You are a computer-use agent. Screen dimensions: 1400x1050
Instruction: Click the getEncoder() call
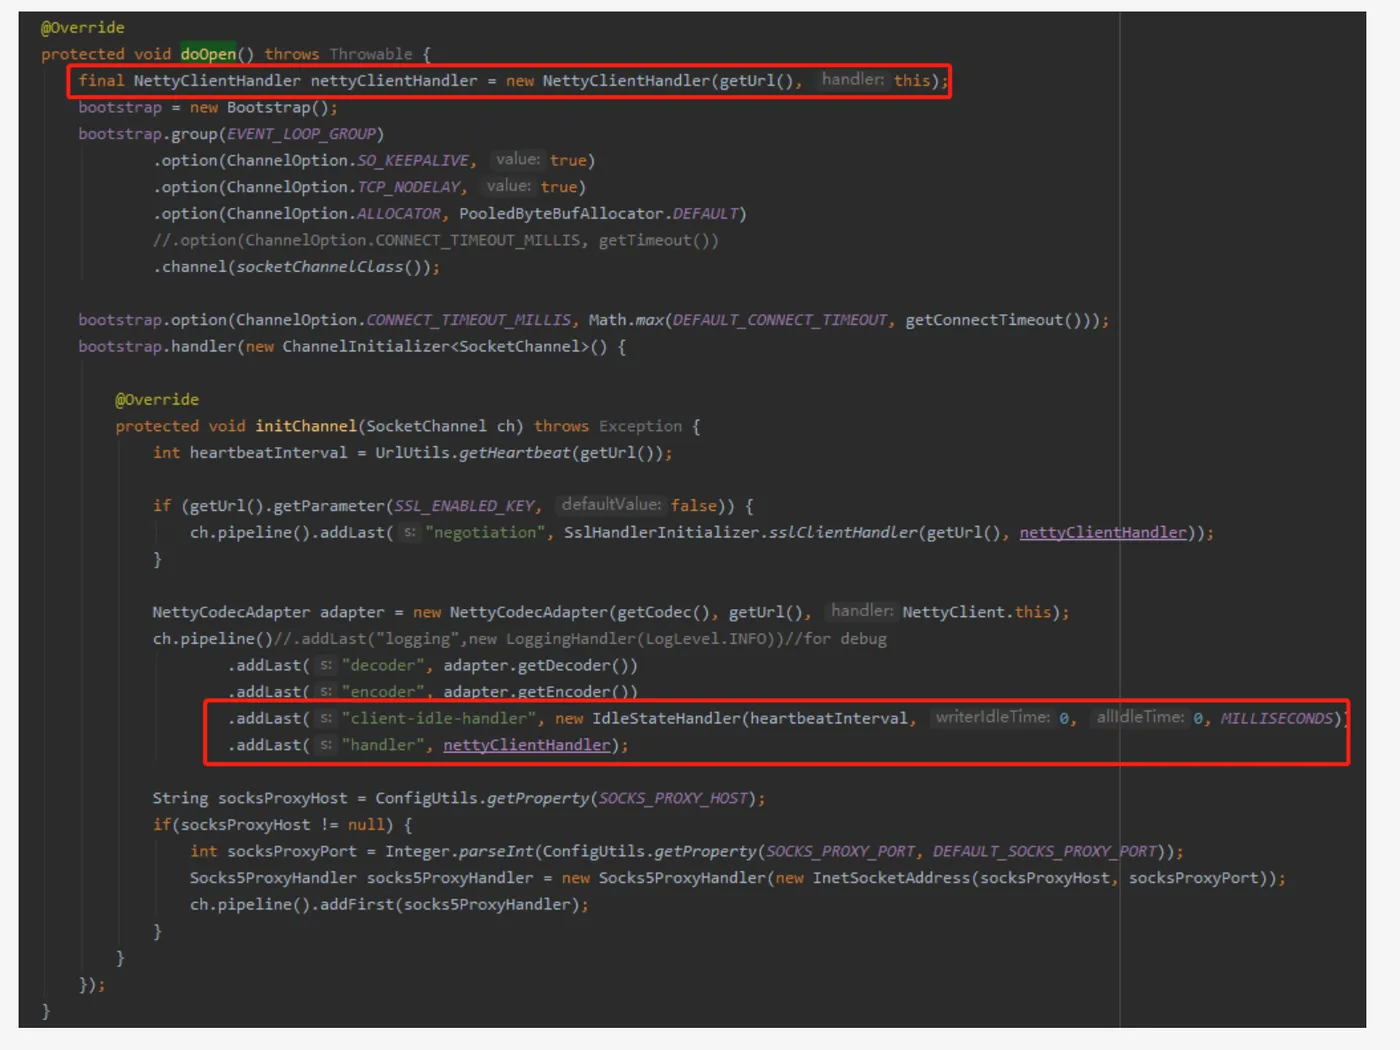tap(573, 692)
